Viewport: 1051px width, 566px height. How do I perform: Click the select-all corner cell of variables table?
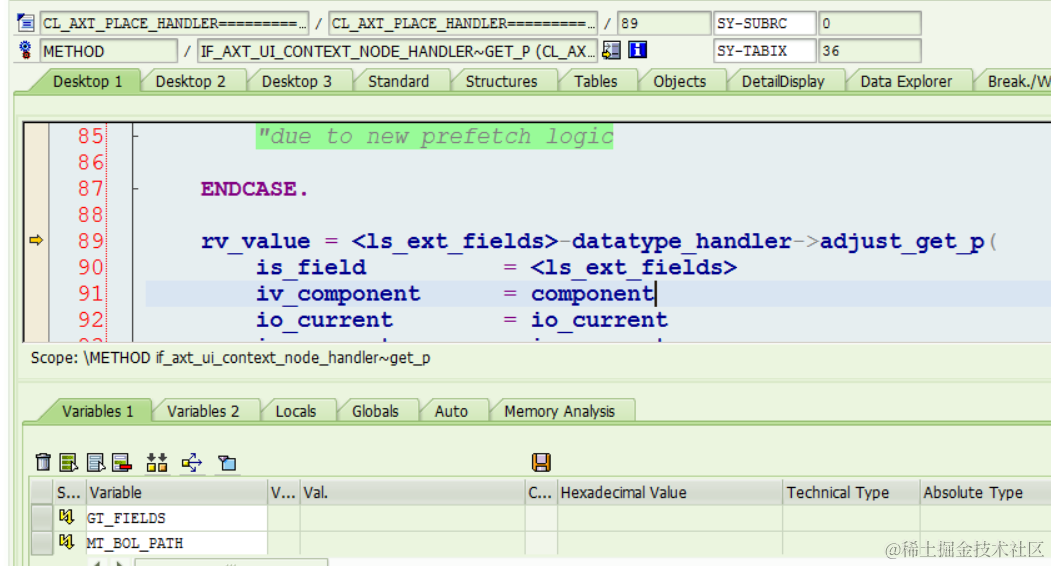[x=42, y=492]
